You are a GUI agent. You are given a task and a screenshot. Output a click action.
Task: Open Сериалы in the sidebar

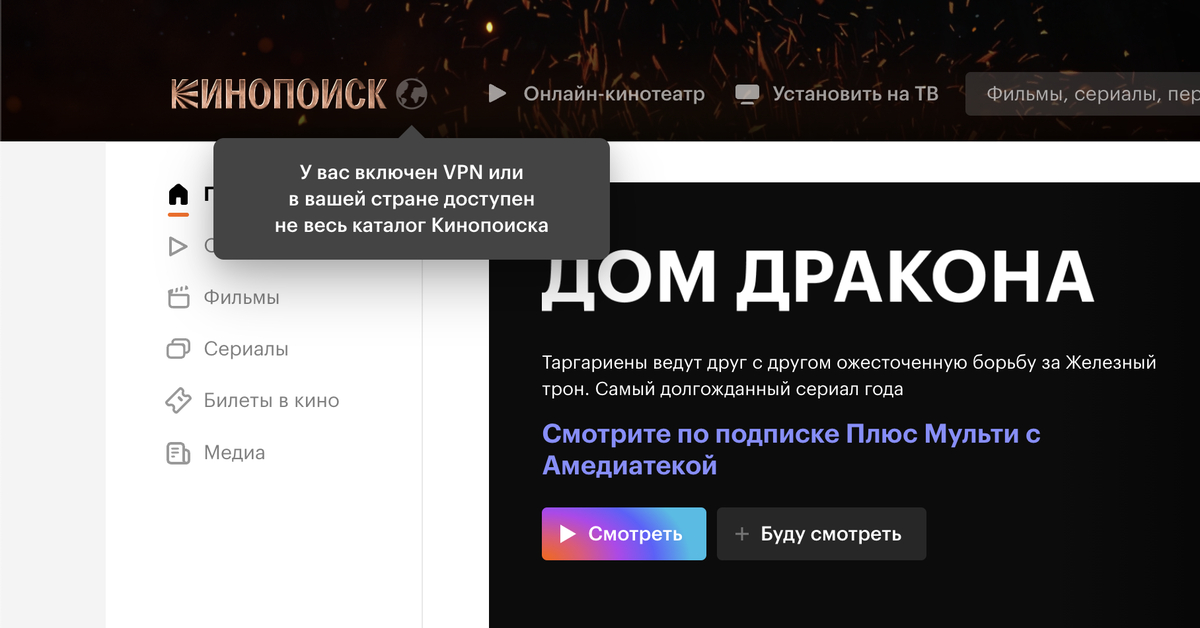tap(246, 349)
